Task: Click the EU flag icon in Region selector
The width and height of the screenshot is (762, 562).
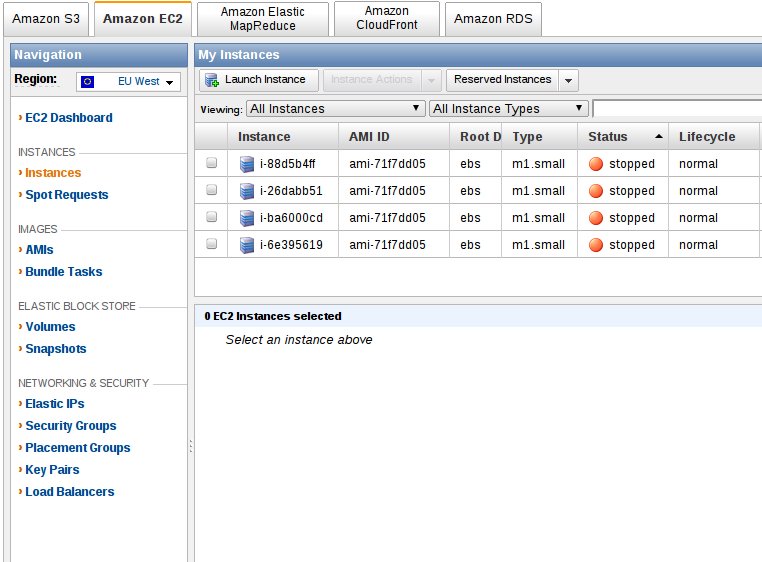Action: click(x=87, y=82)
